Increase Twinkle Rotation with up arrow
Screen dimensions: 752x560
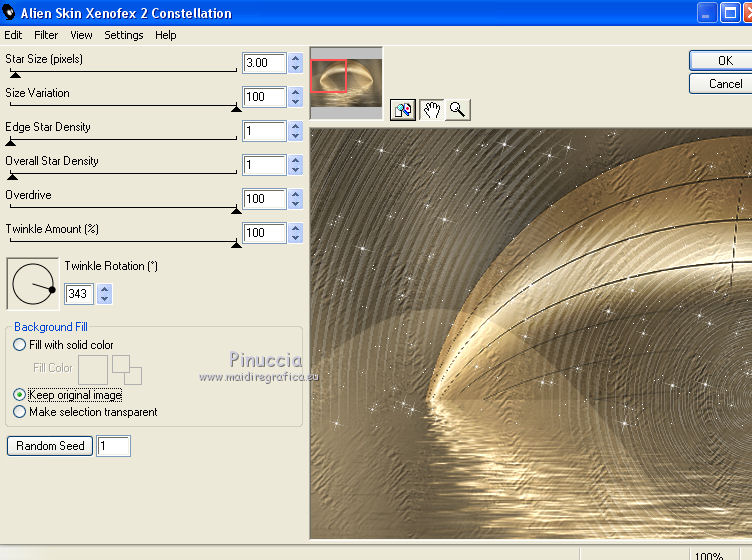[x=105, y=289]
